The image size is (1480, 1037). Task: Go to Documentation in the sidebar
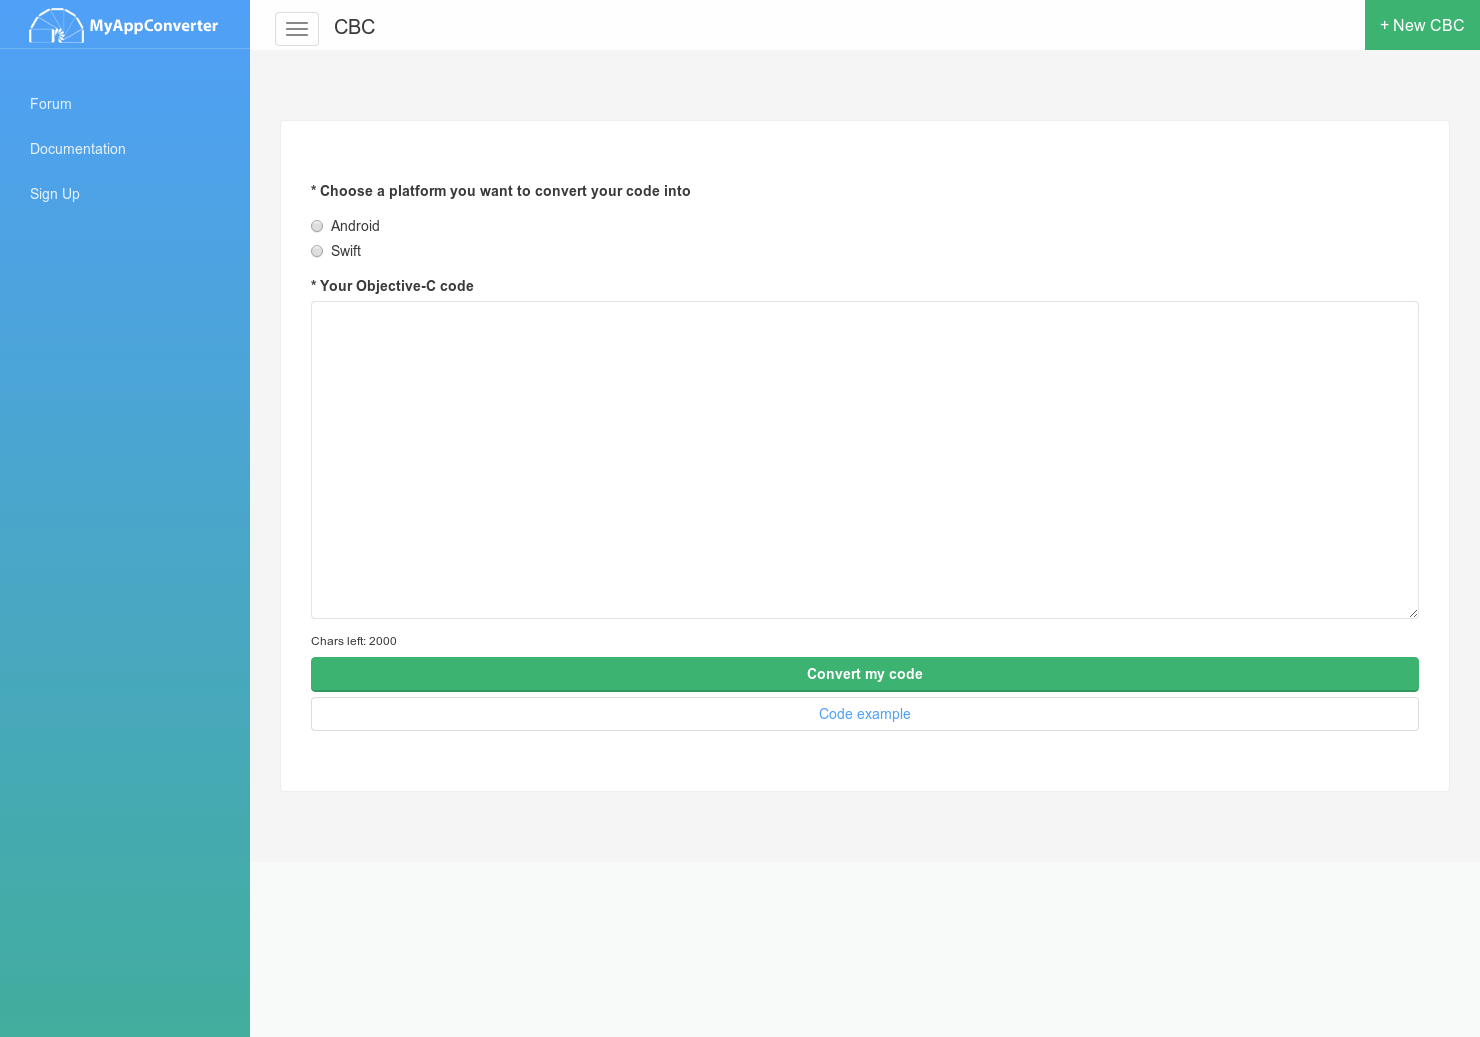[x=78, y=149]
